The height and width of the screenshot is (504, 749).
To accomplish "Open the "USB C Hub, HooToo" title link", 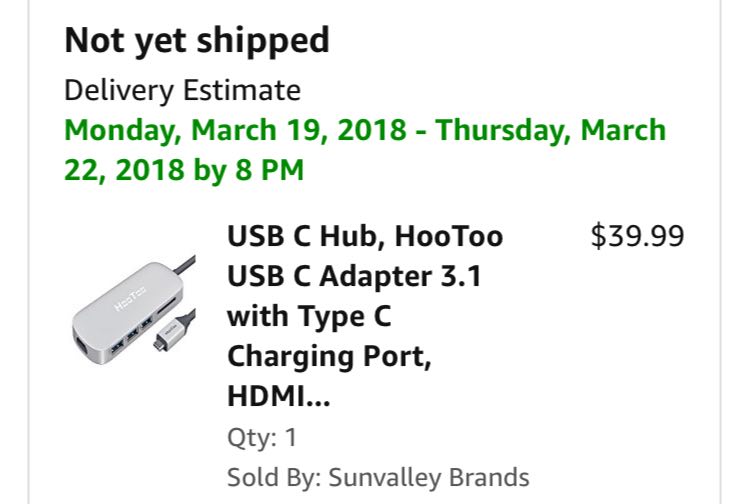I will point(365,237).
